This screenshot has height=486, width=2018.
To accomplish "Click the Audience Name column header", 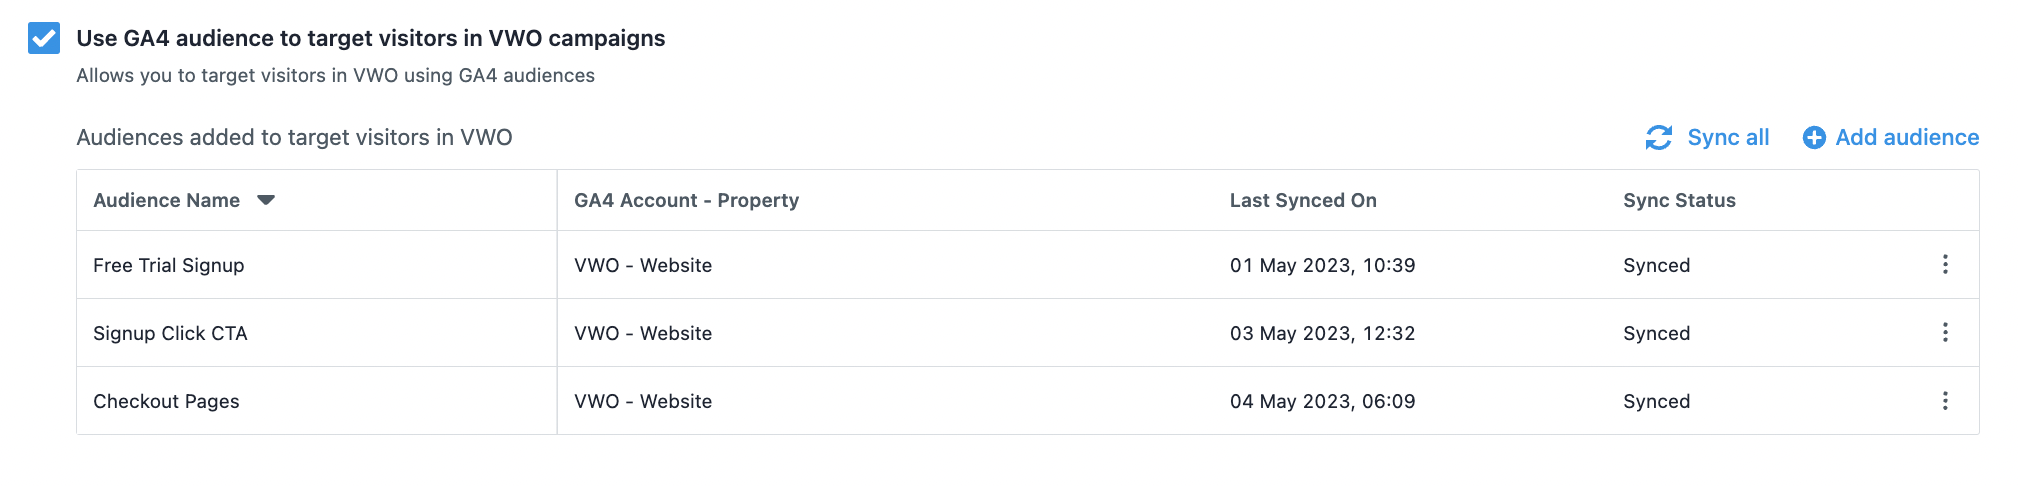I will 167,200.
